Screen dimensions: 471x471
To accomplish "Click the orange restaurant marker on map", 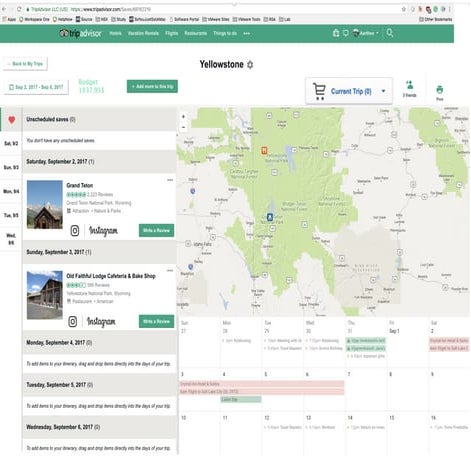I will coord(264,151).
